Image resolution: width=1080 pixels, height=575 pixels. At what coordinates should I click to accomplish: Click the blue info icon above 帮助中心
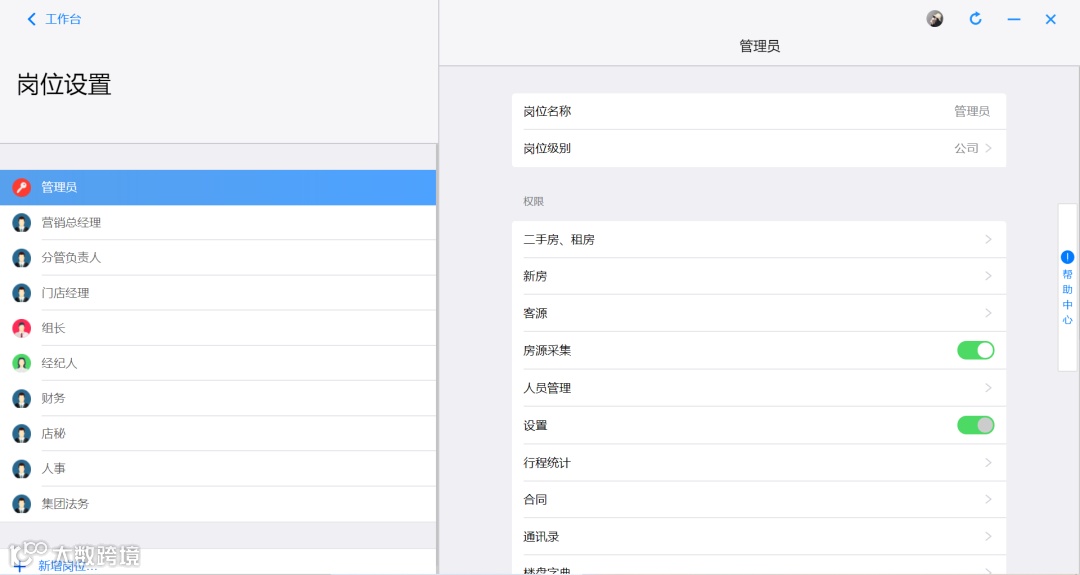[x=1067, y=257]
